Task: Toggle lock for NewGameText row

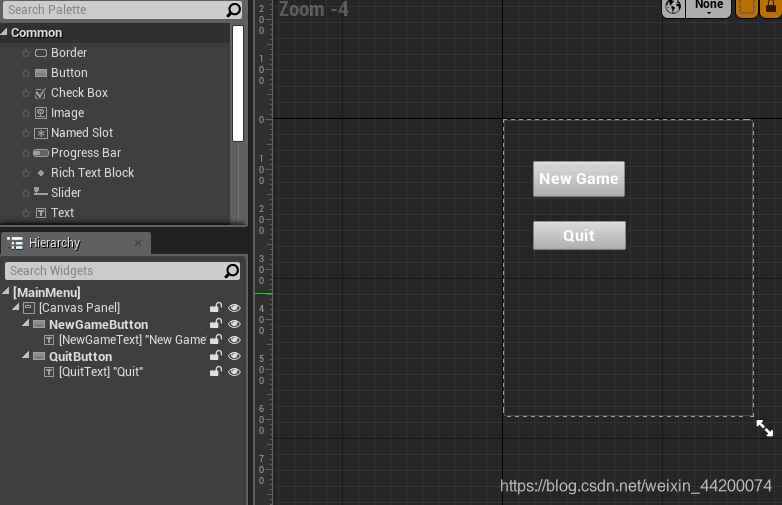Action: point(215,340)
